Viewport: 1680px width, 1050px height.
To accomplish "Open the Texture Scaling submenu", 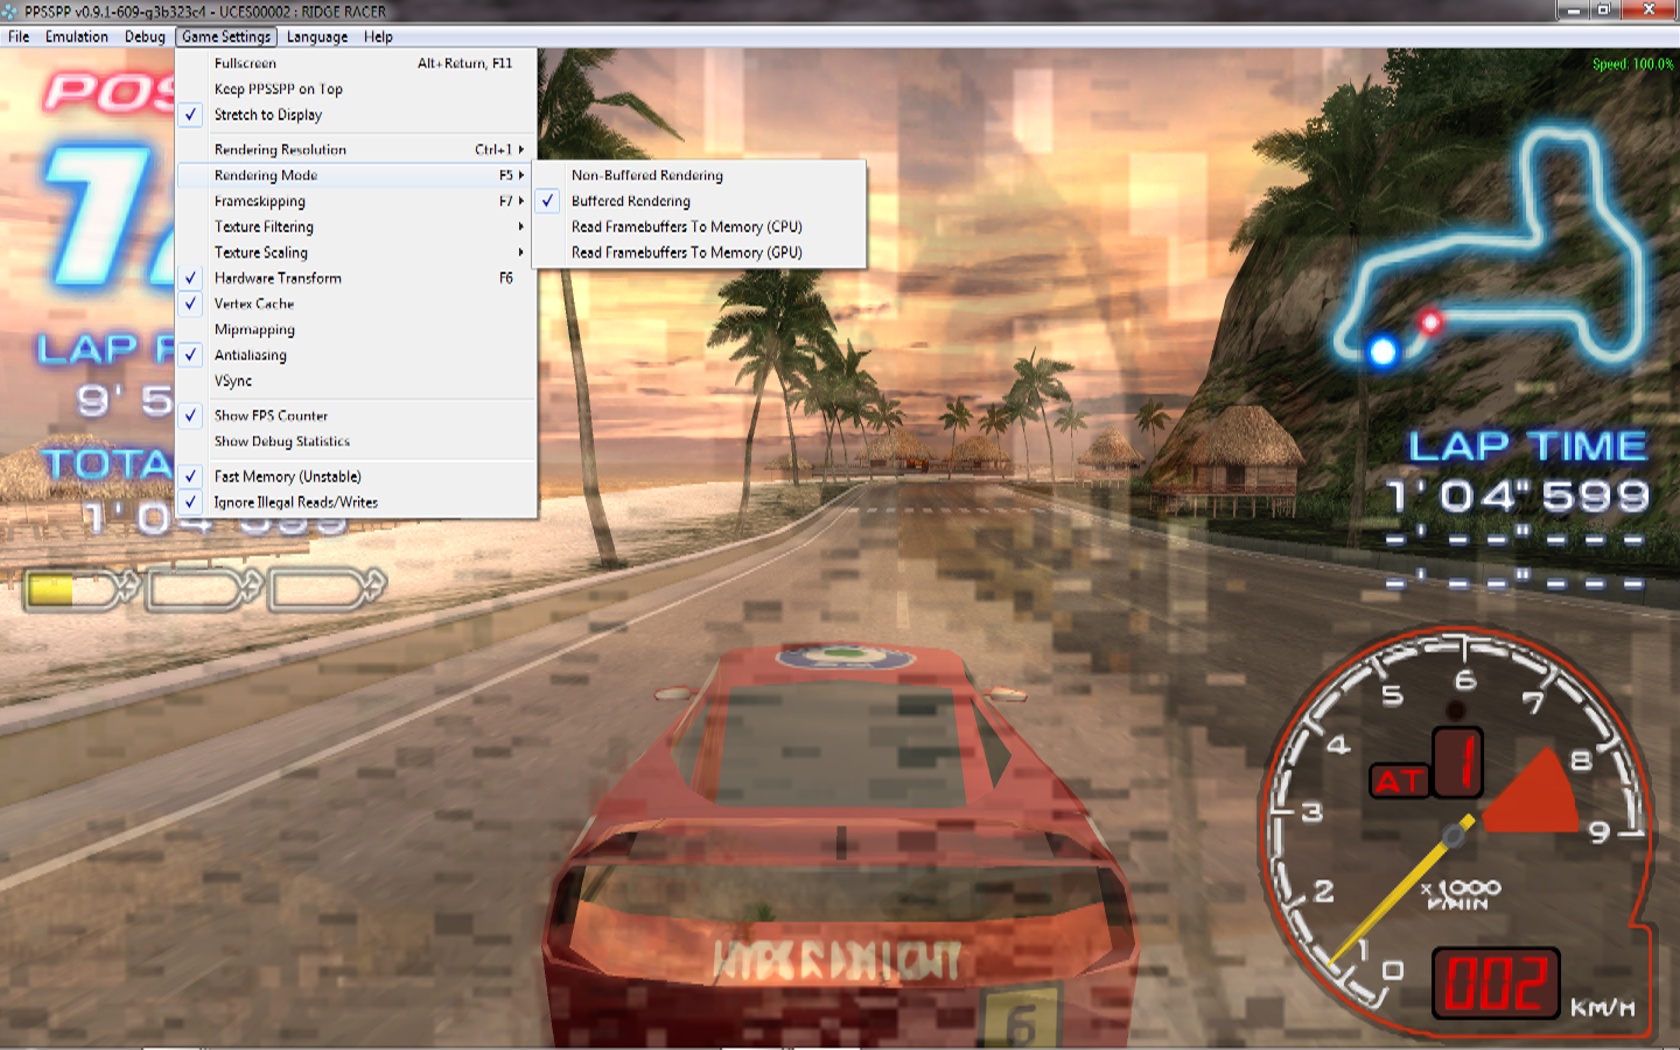I will [261, 253].
